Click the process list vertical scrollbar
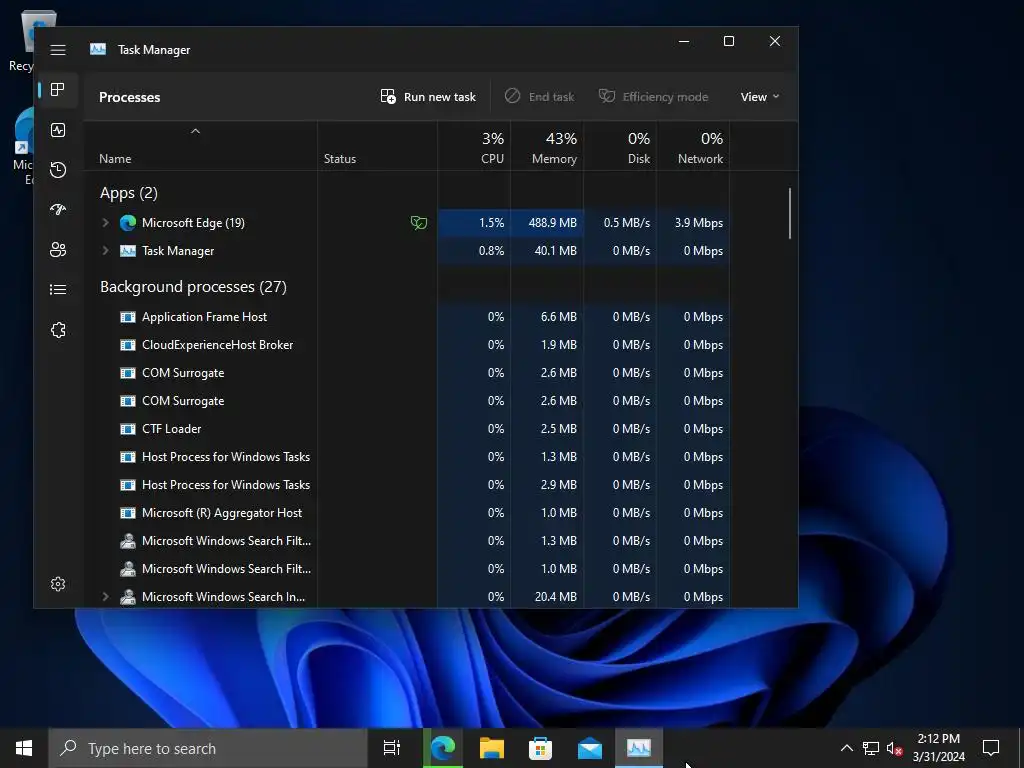1024x768 pixels. (x=790, y=214)
